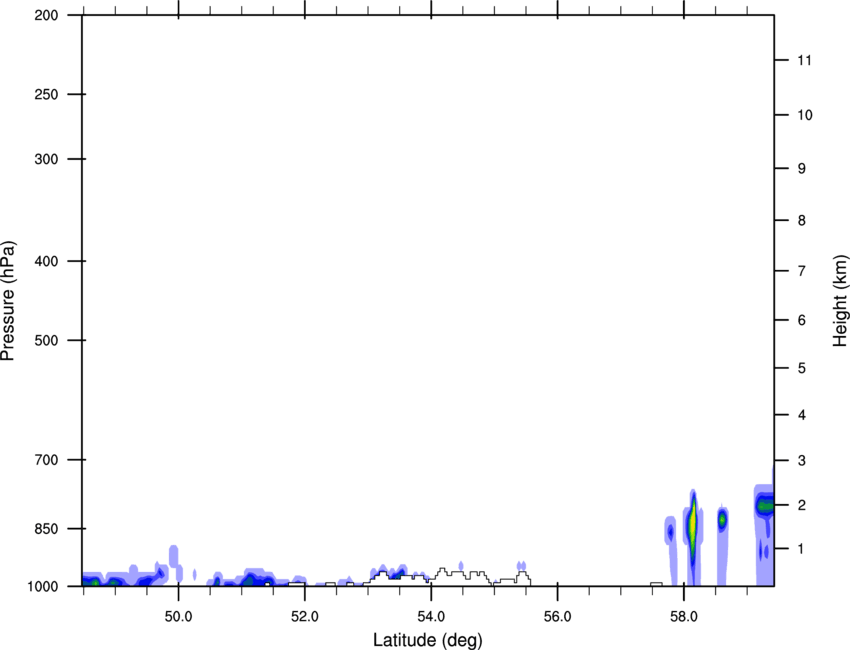Click the 300 pressure tick label
This screenshot has width=850, height=650.
[x=46, y=159]
